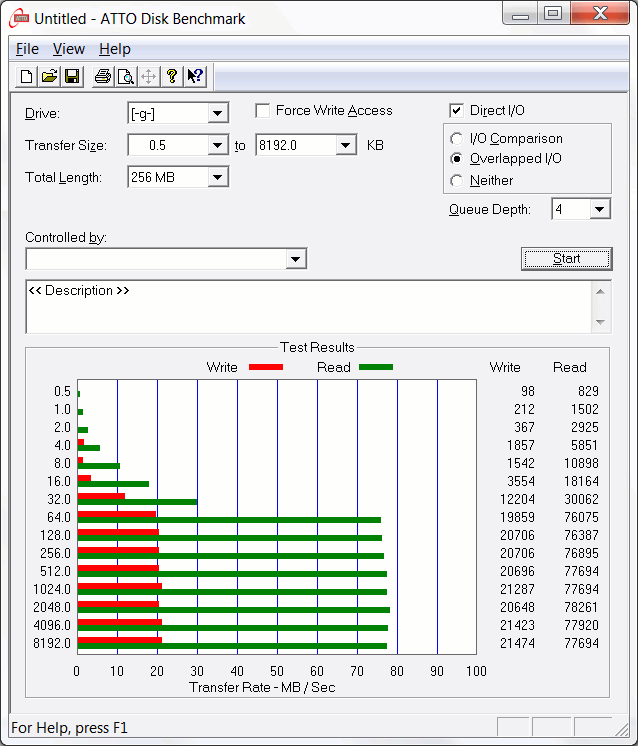The image size is (638, 746).
Task: Click the status bar help message
Action: click(x=69, y=728)
